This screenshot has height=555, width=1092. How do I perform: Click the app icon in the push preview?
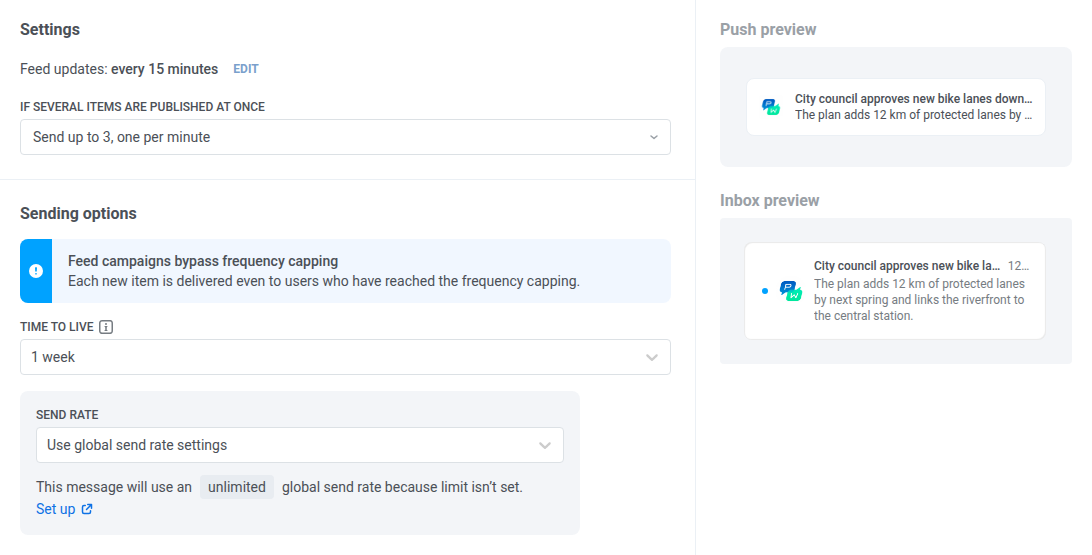771,107
